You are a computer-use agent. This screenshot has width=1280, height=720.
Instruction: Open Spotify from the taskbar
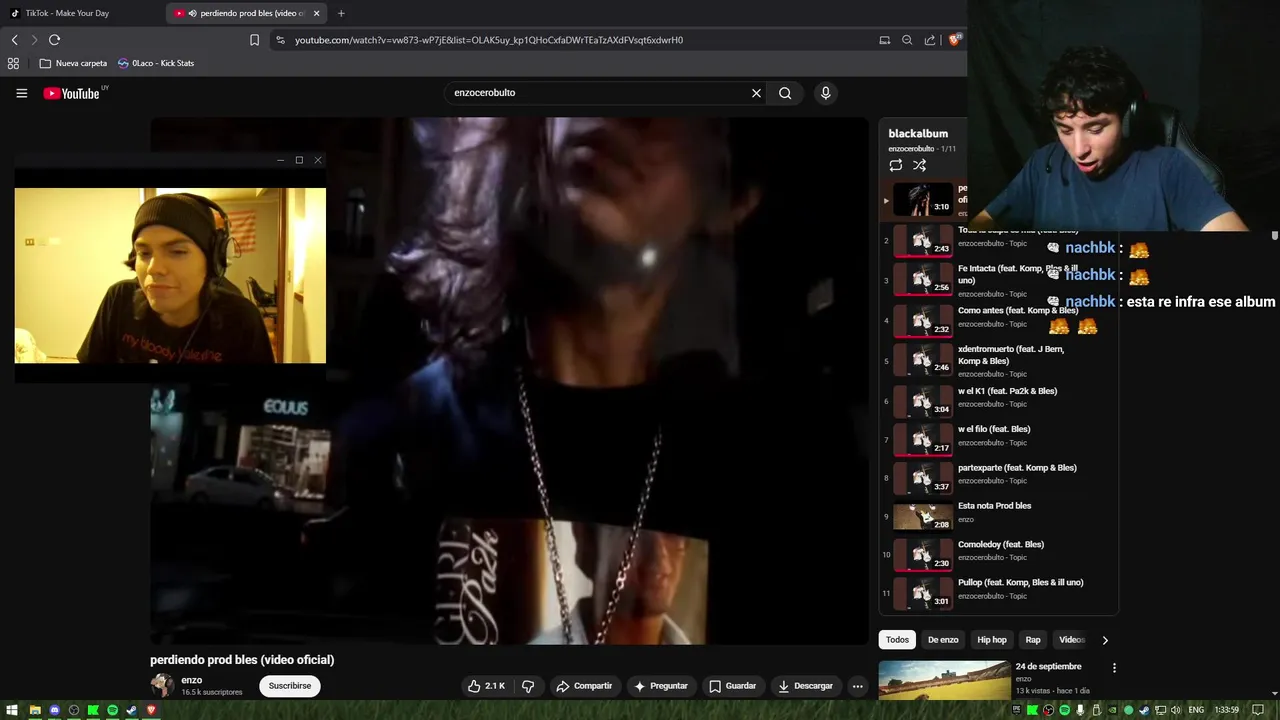(x=112, y=710)
